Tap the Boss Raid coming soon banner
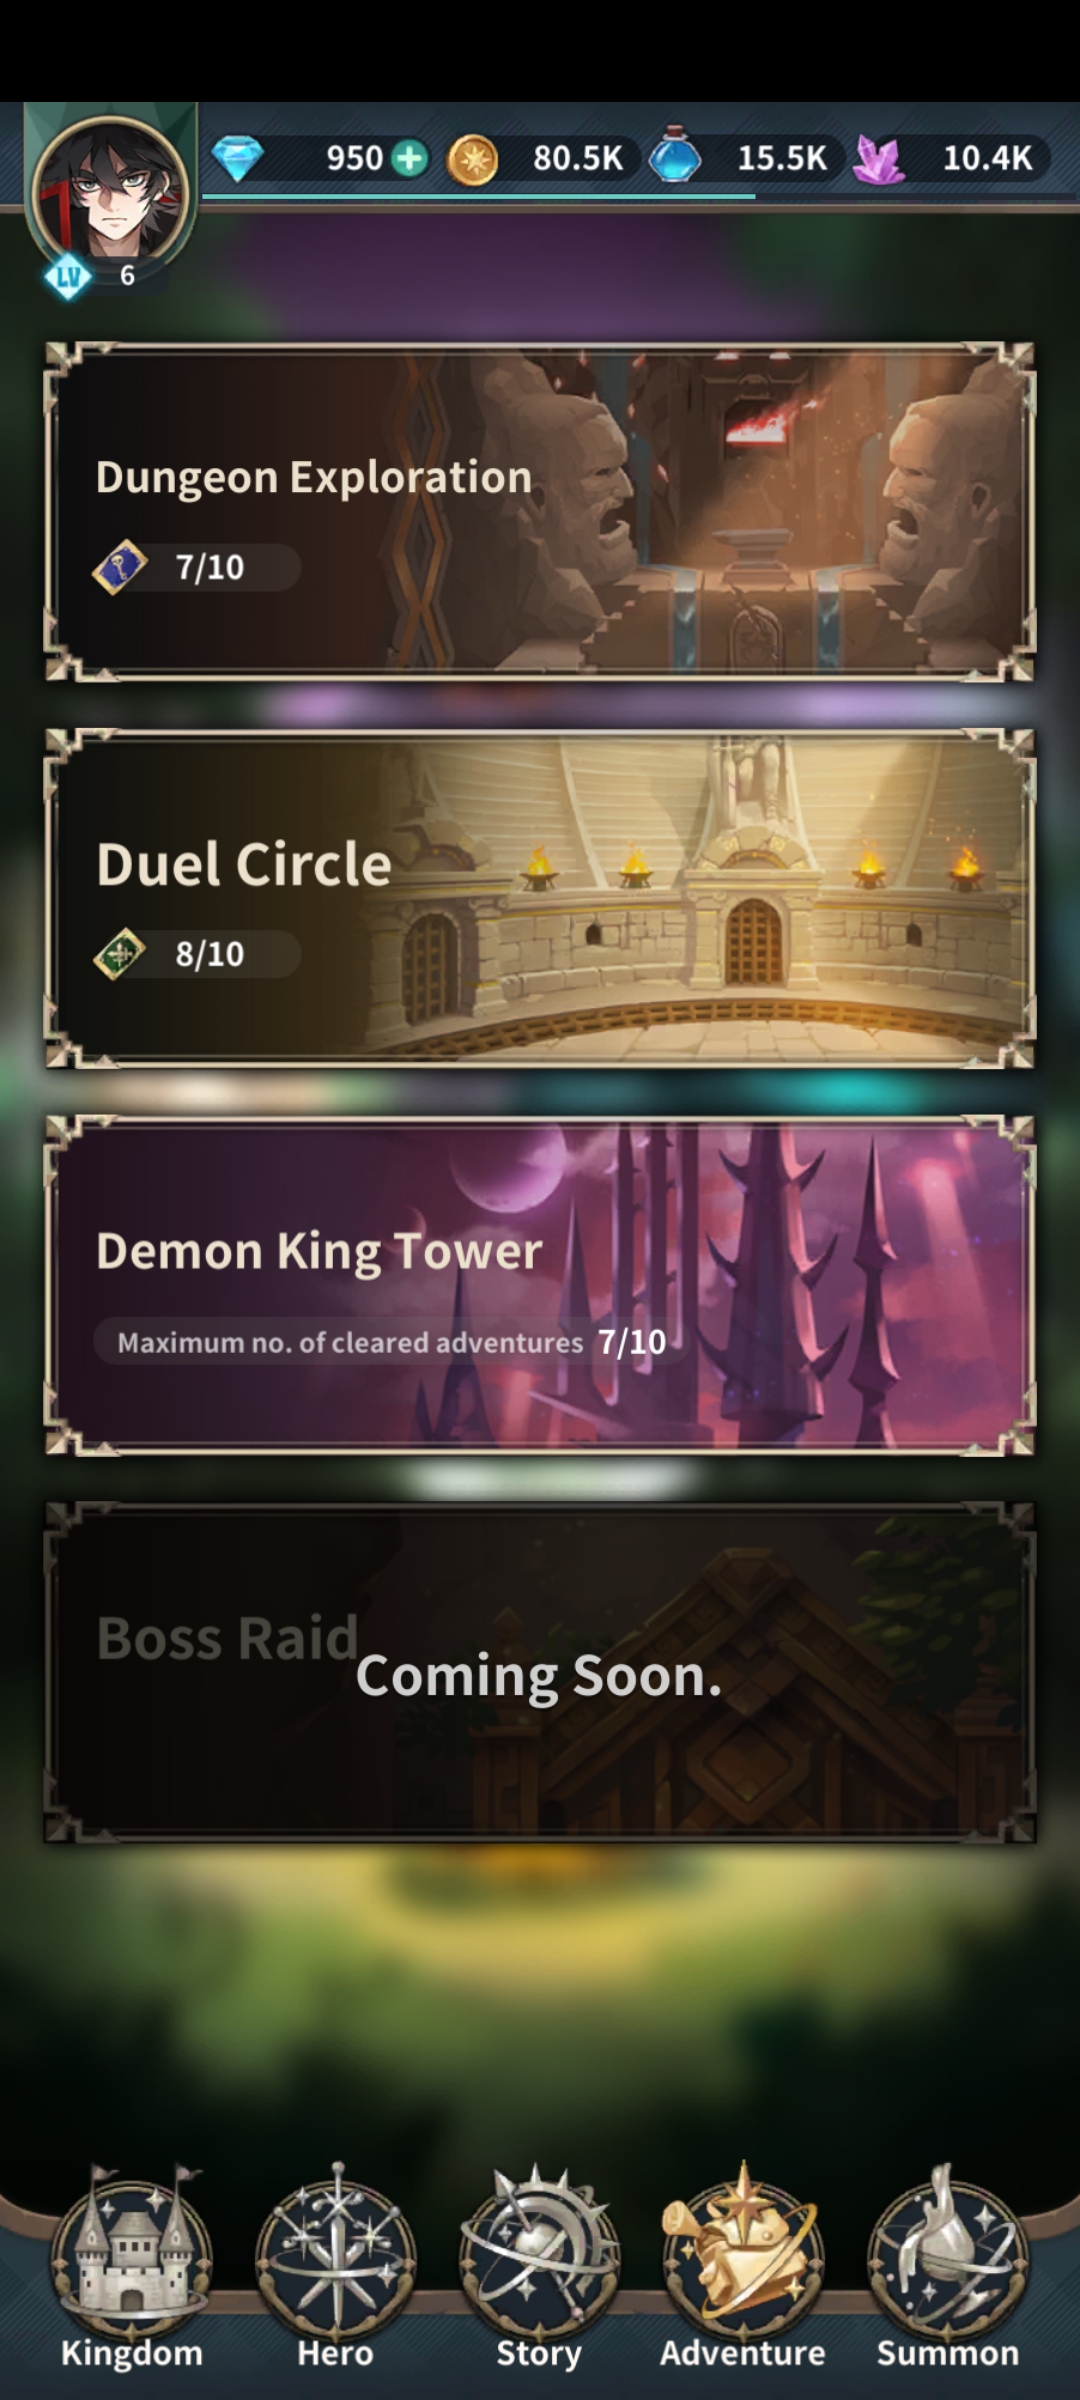This screenshot has height=2400, width=1080. pyautogui.click(x=540, y=1672)
